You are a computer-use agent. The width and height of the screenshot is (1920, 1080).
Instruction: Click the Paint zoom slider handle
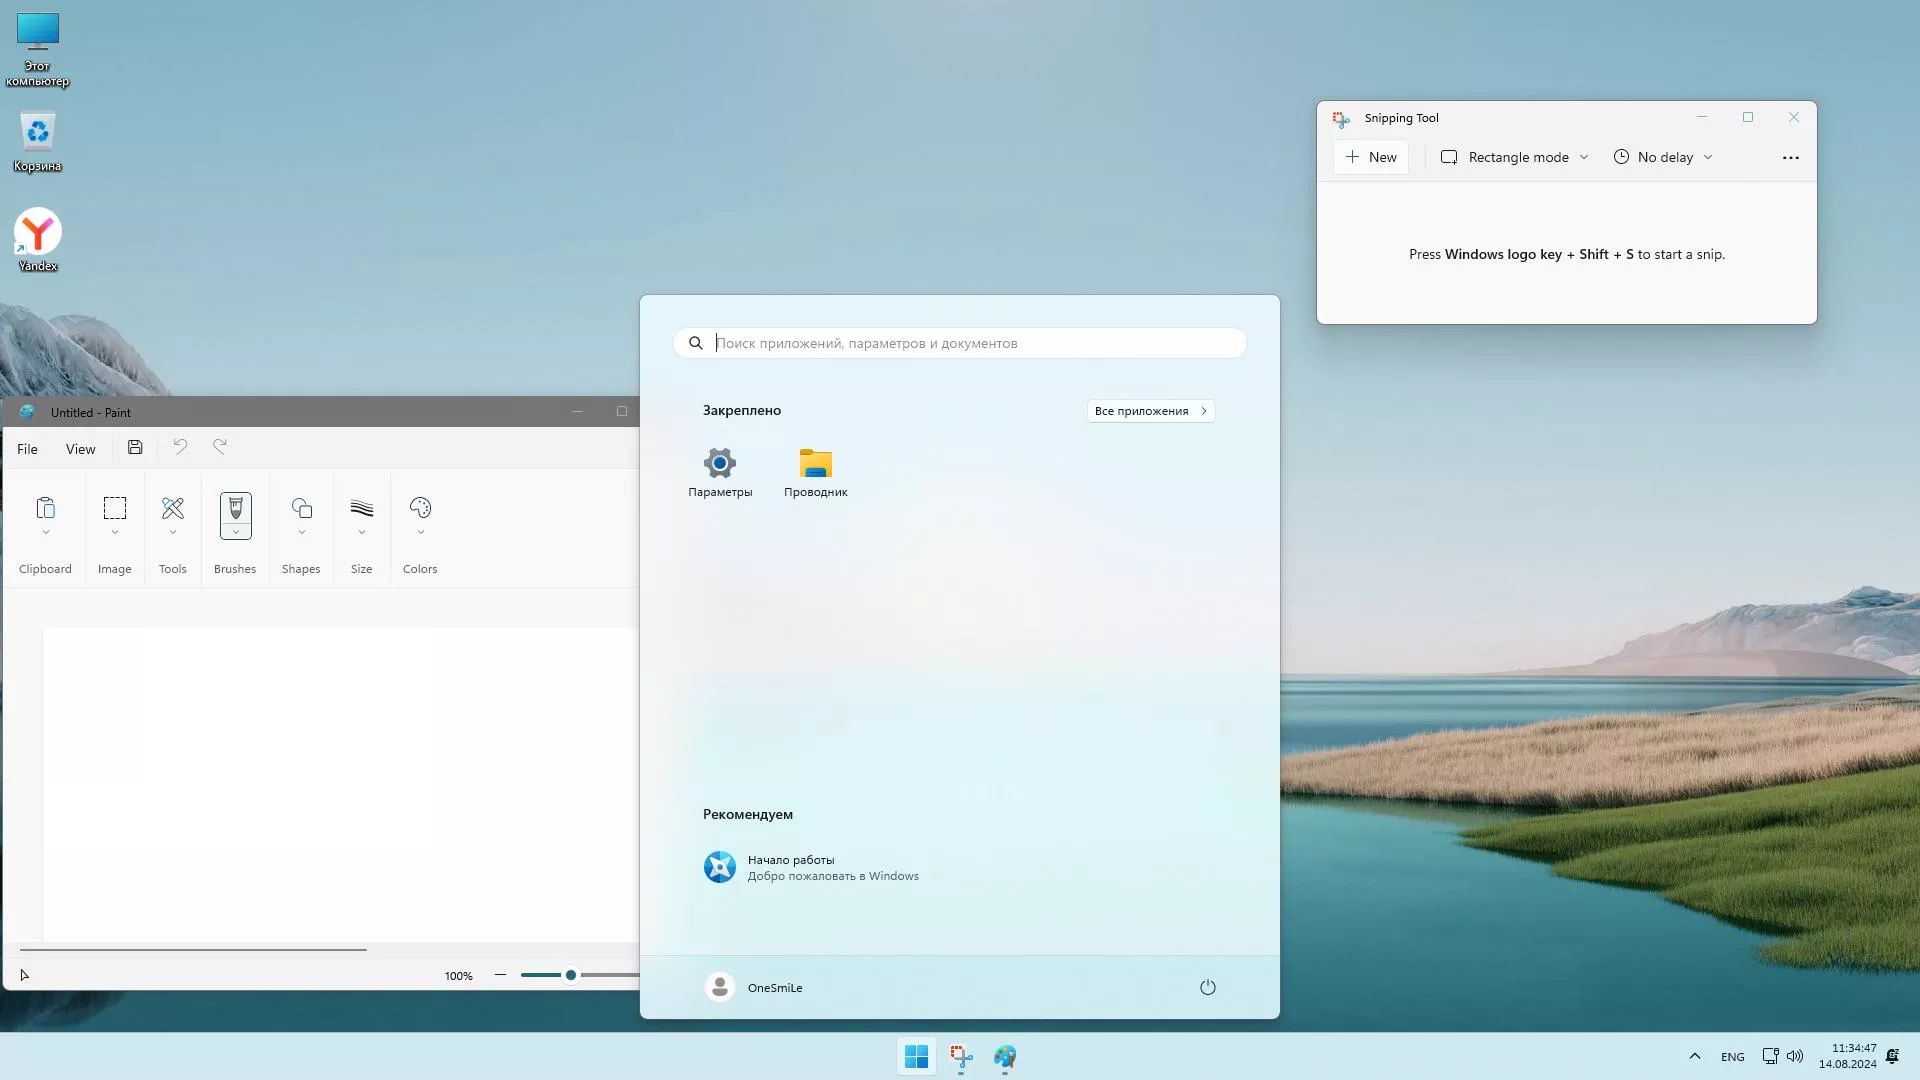click(571, 975)
